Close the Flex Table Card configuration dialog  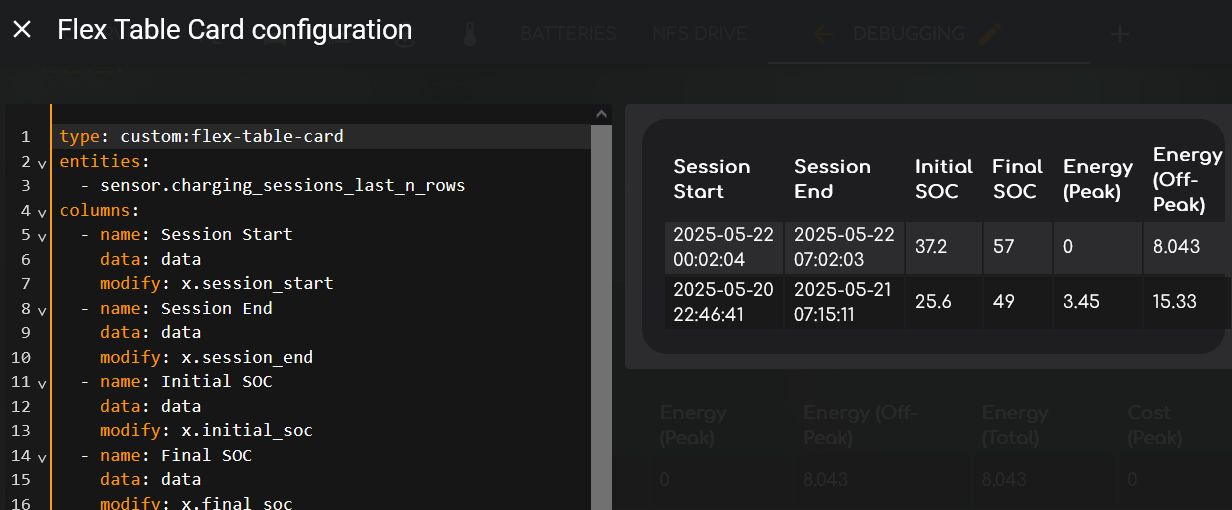coord(22,30)
